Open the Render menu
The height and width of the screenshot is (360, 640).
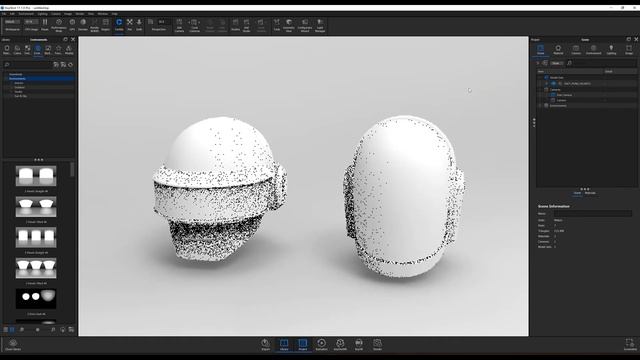point(80,14)
